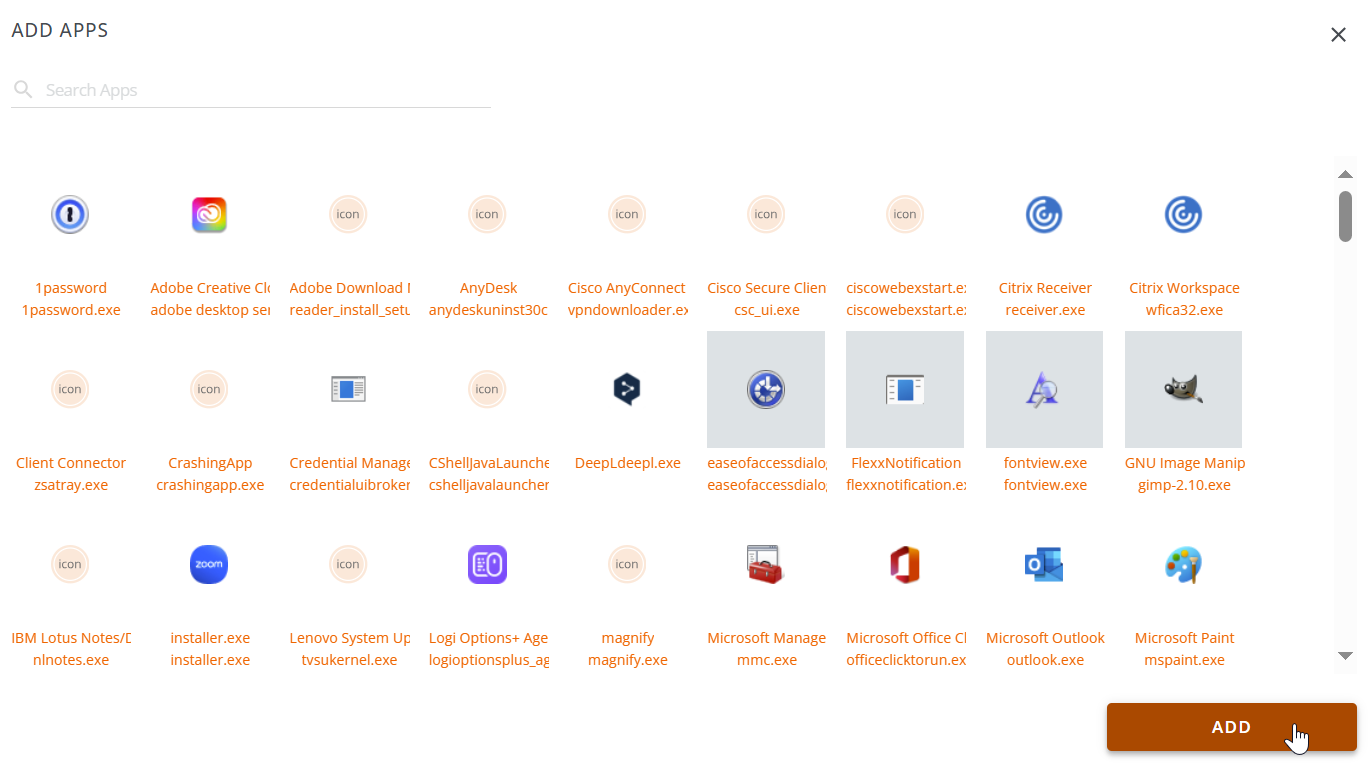Deselect the easeofaccessdialog app tile

766,389
